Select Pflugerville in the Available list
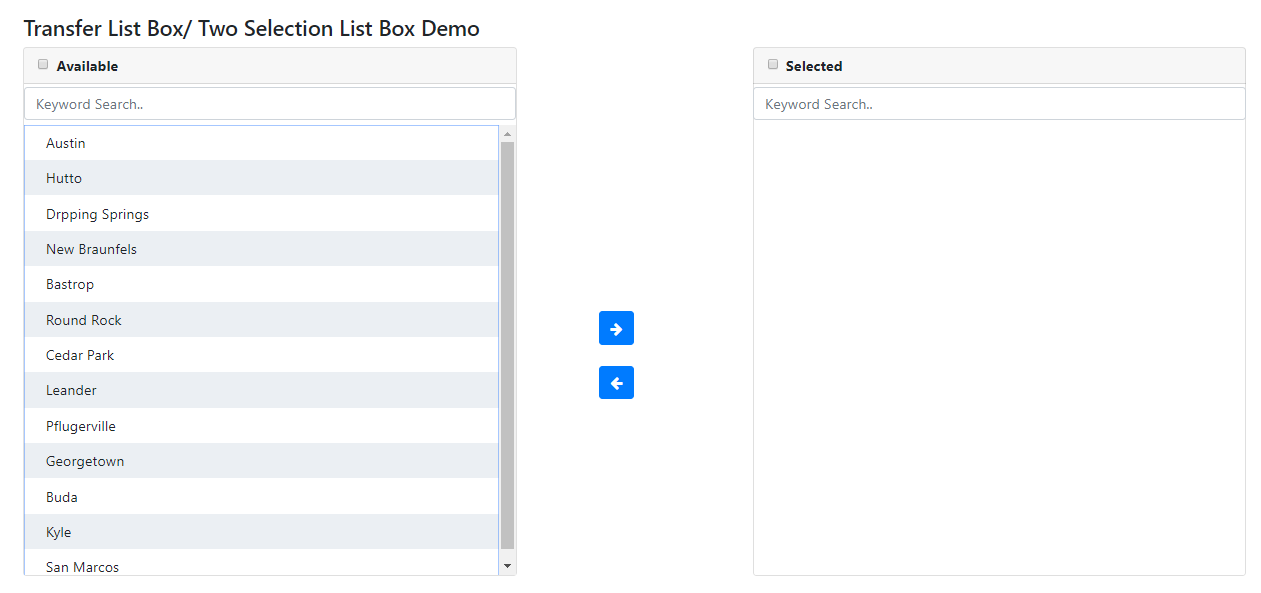Viewport: 1261px width, 593px height. [261, 426]
